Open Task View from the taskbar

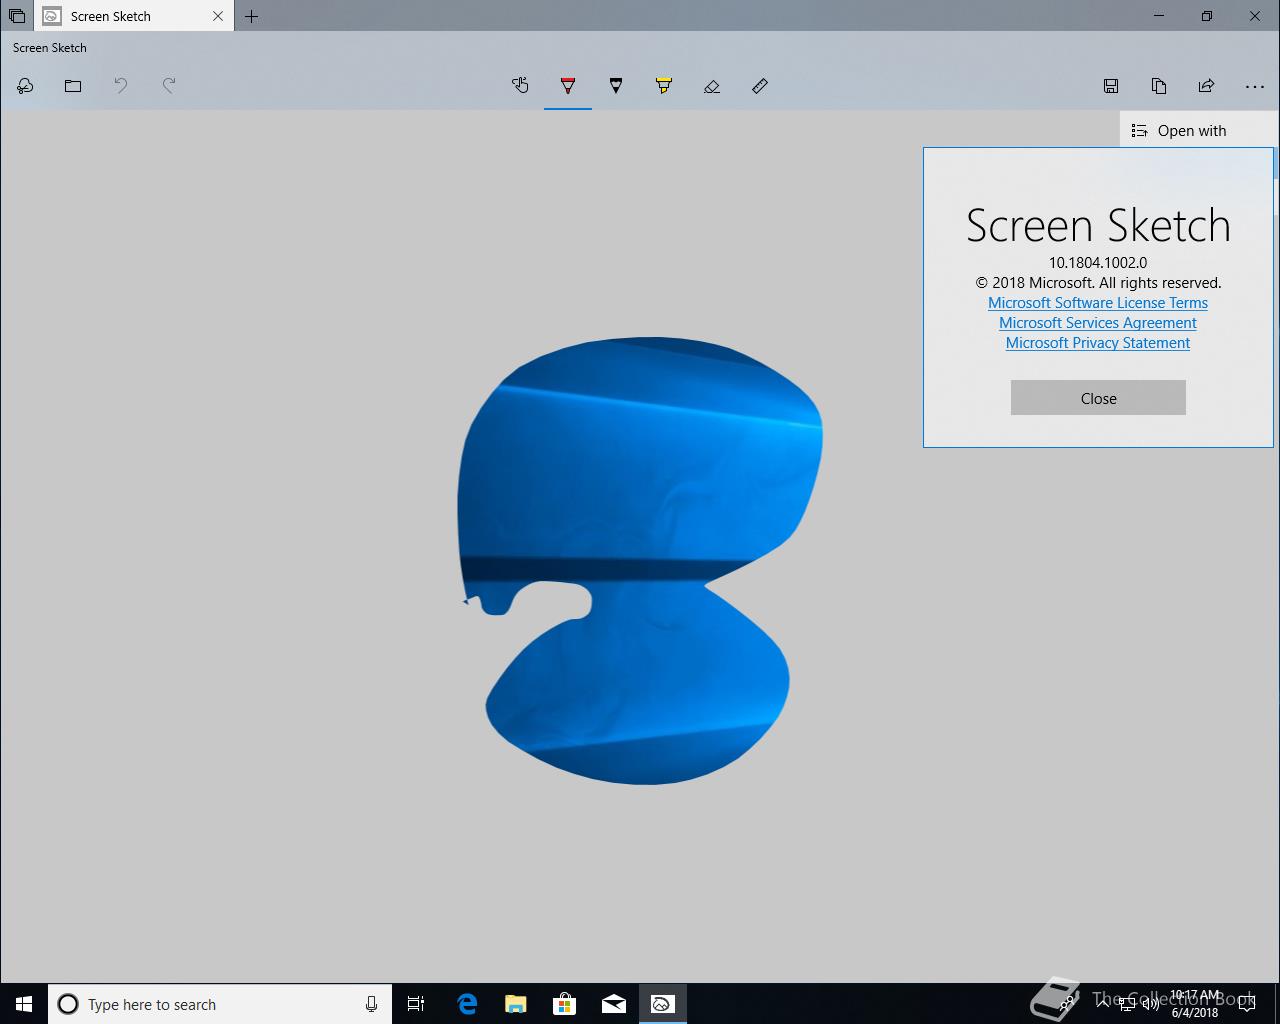[x=416, y=1004]
